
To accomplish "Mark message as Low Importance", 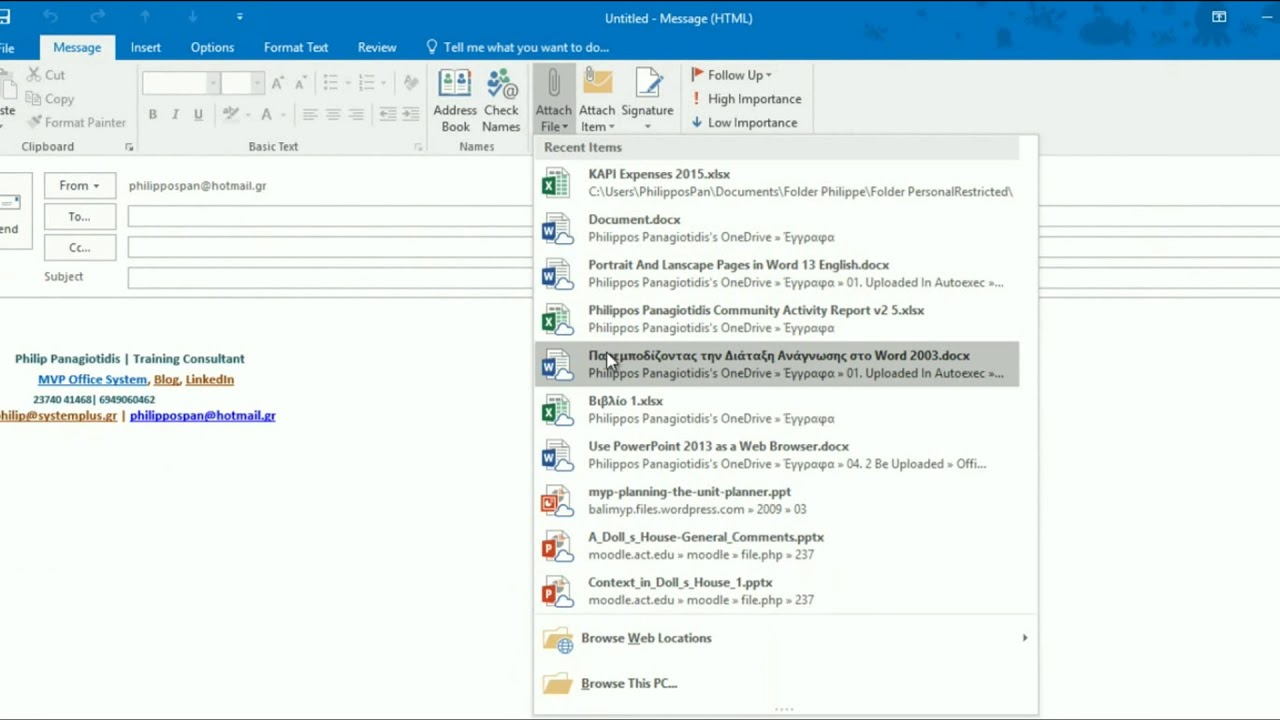I will 744,123.
